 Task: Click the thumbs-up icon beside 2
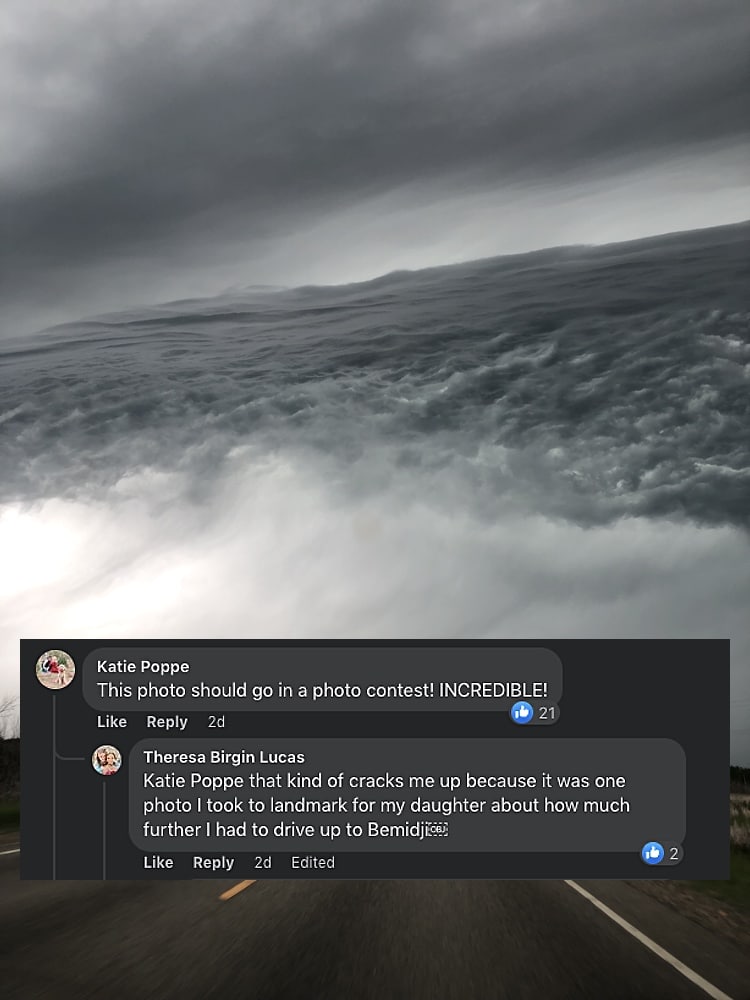pos(652,853)
